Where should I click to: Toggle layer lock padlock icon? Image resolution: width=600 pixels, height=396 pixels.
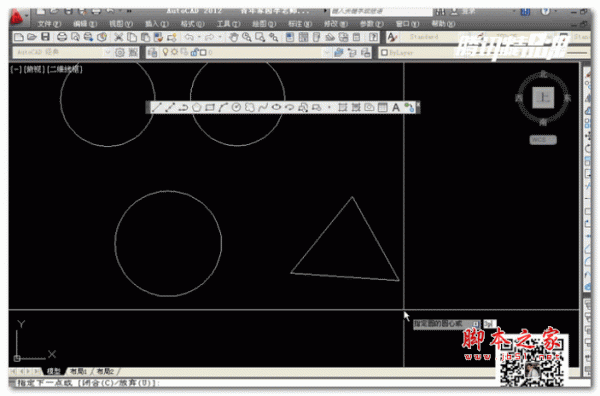(194, 52)
